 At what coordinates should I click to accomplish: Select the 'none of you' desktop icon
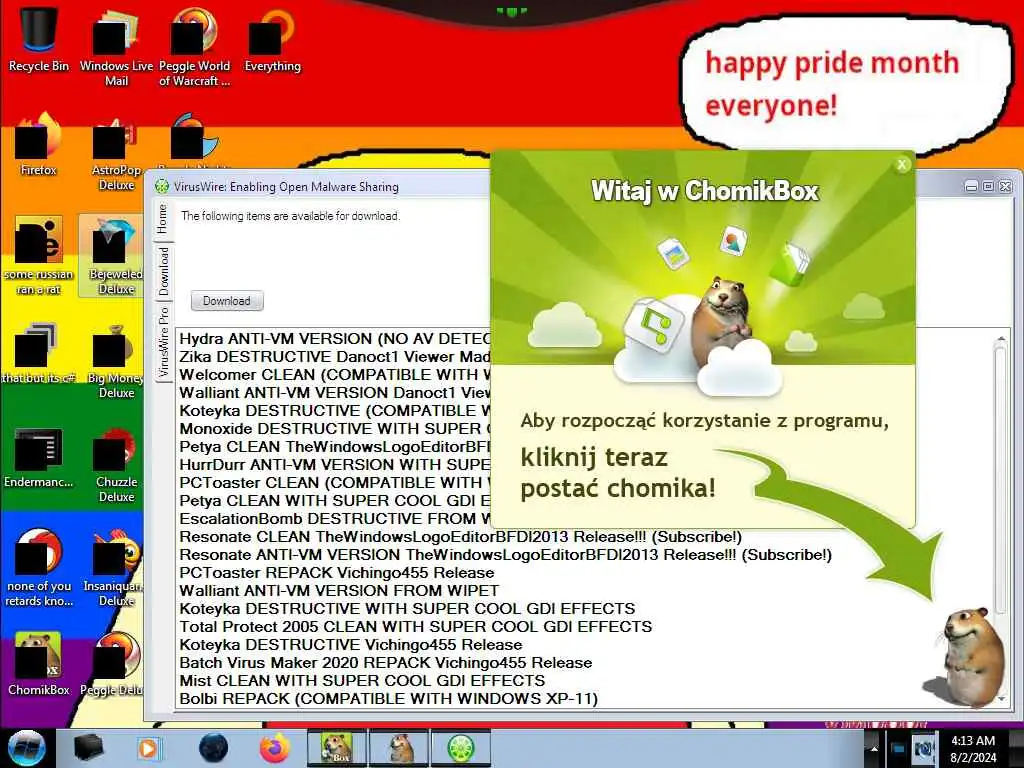38,567
